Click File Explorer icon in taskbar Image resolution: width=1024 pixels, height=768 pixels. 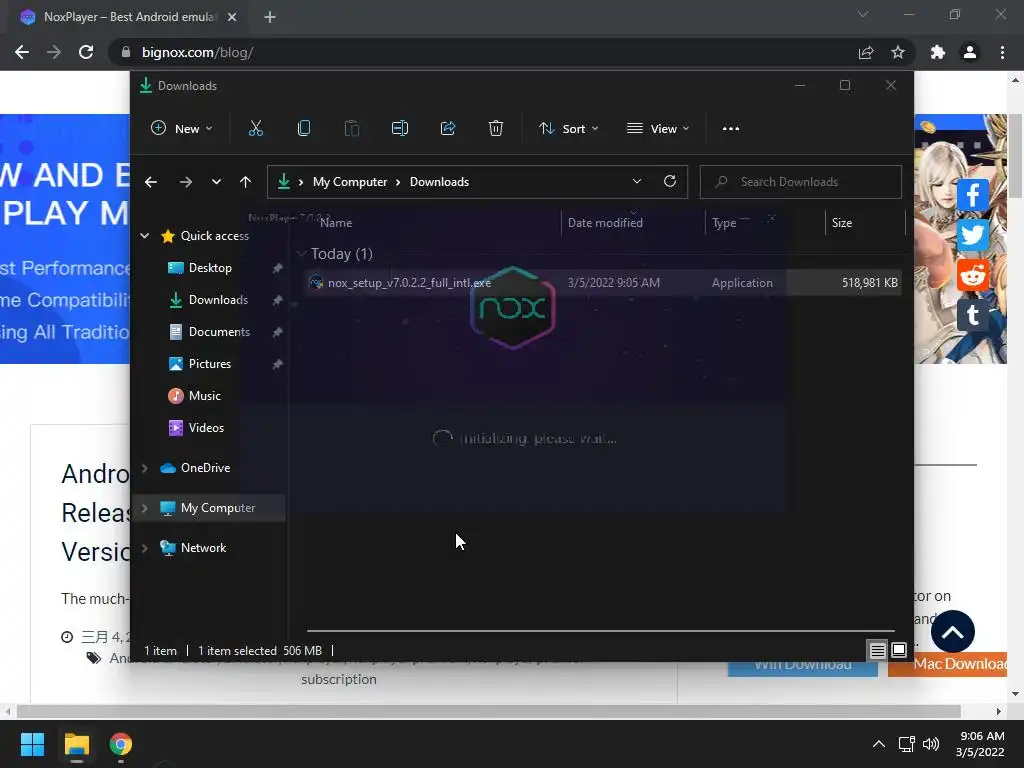[x=76, y=744]
